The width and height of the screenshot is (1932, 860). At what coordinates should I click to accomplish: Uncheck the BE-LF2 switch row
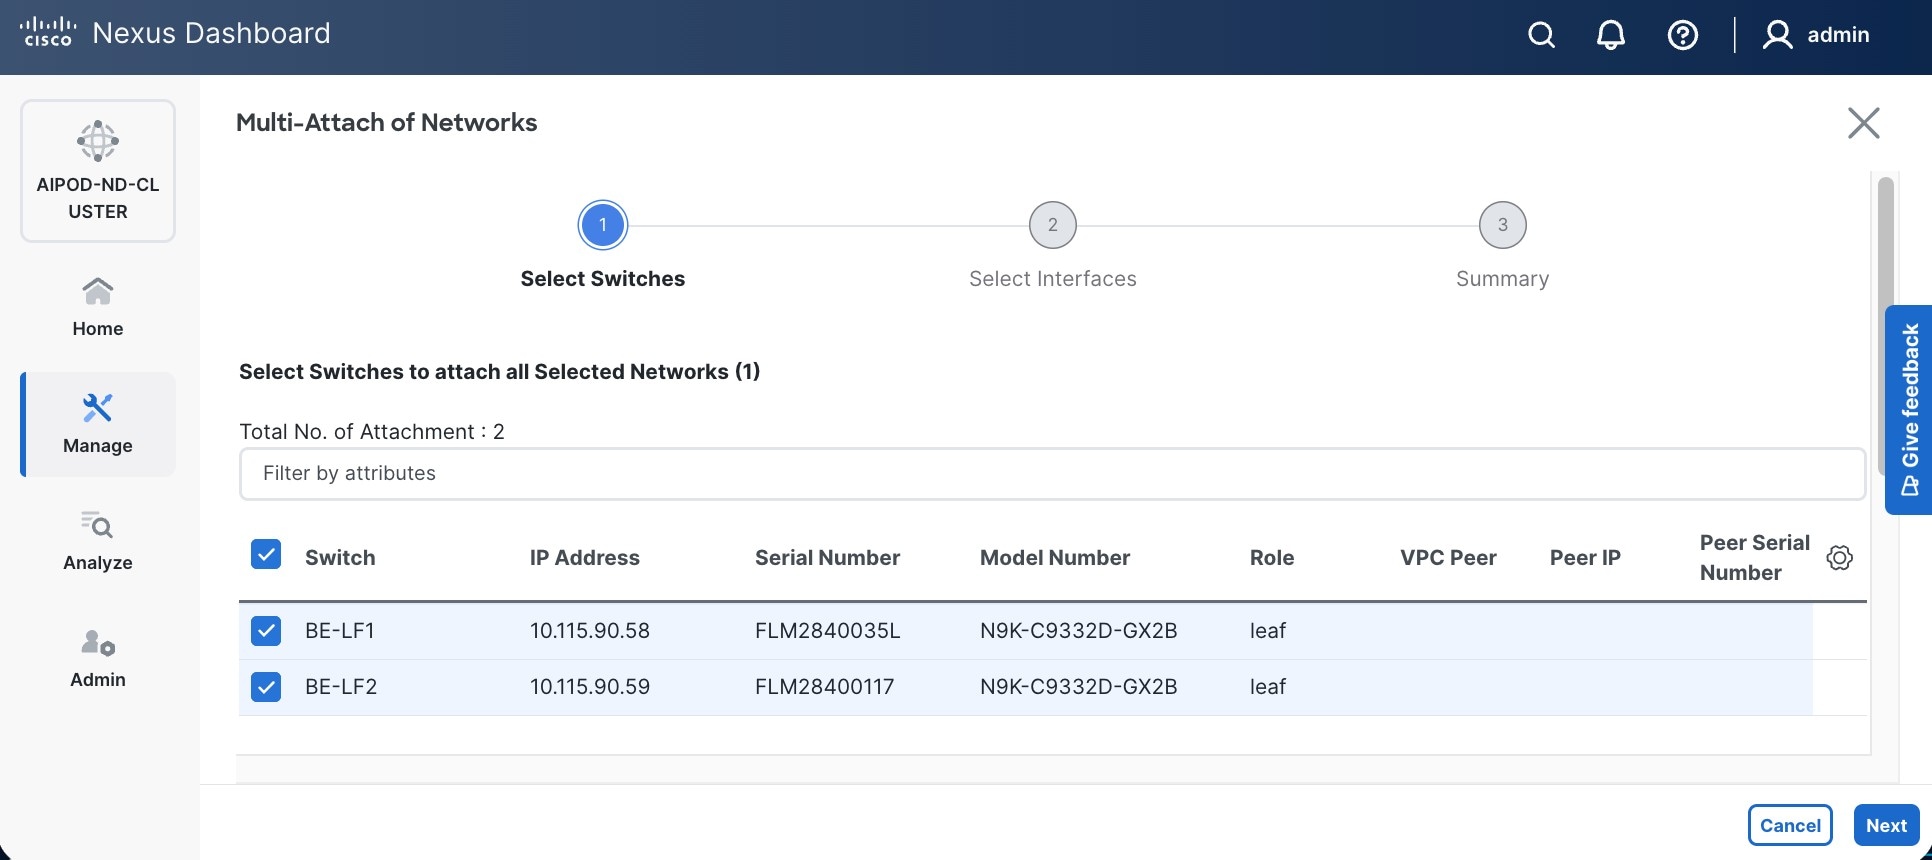click(266, 687)
